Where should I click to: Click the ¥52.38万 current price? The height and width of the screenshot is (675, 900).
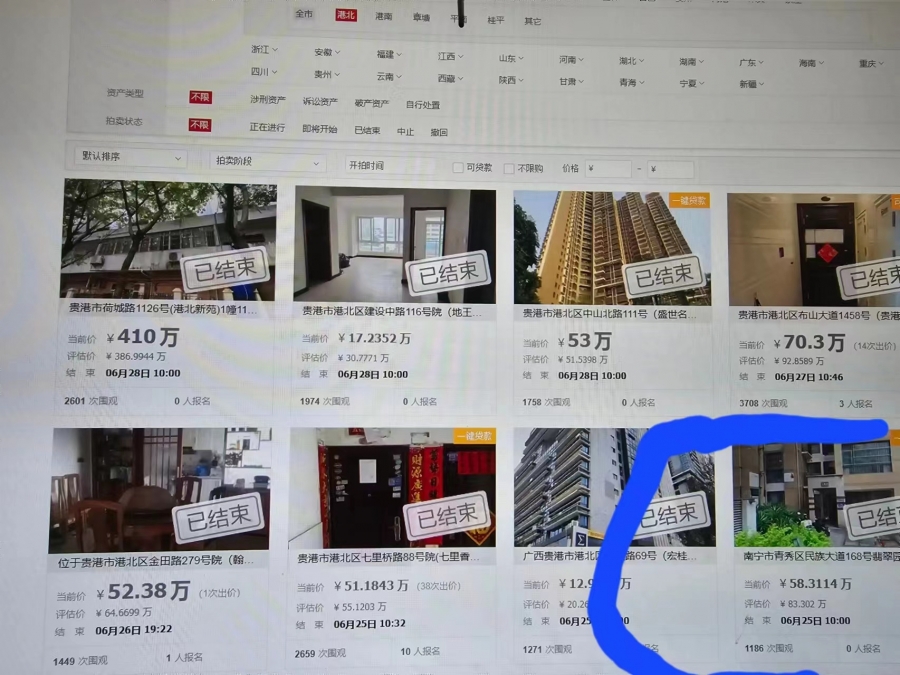click(x=143, y=592)
